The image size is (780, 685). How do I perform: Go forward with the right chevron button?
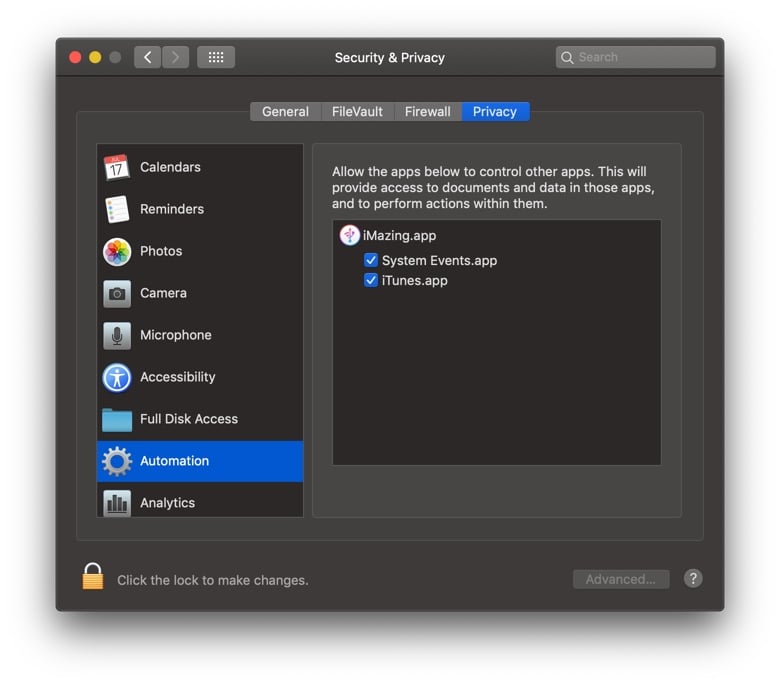pos(175,57)
